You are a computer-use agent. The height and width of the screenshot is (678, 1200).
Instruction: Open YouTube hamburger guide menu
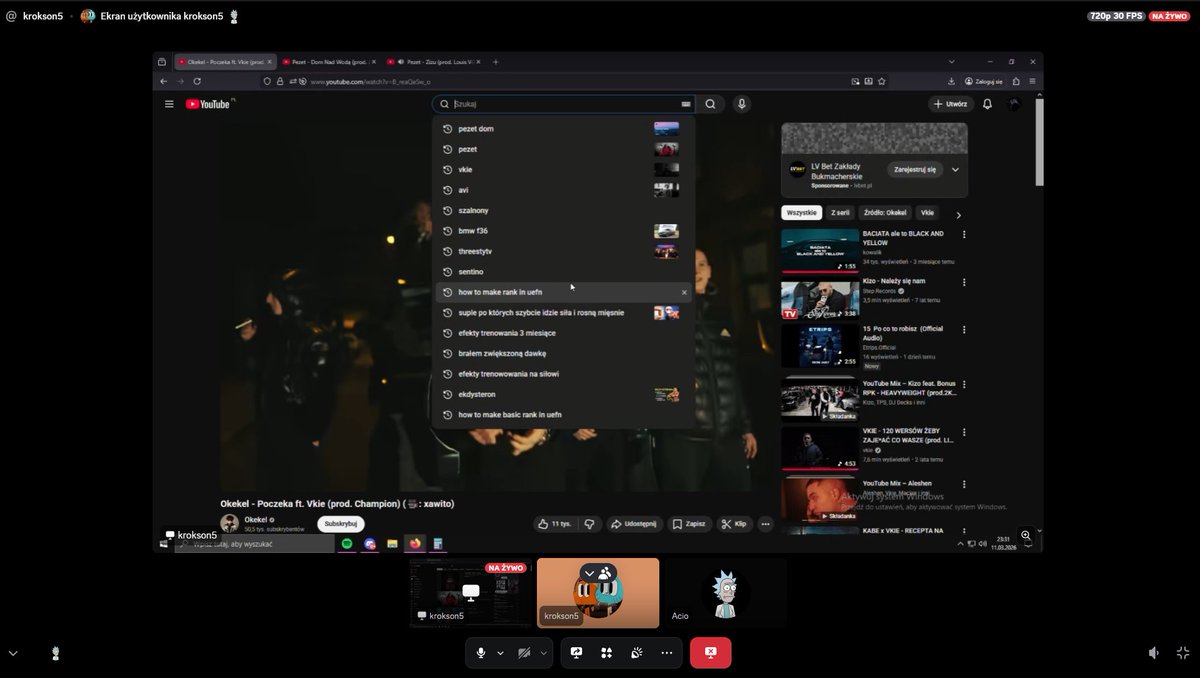point(169,104)
